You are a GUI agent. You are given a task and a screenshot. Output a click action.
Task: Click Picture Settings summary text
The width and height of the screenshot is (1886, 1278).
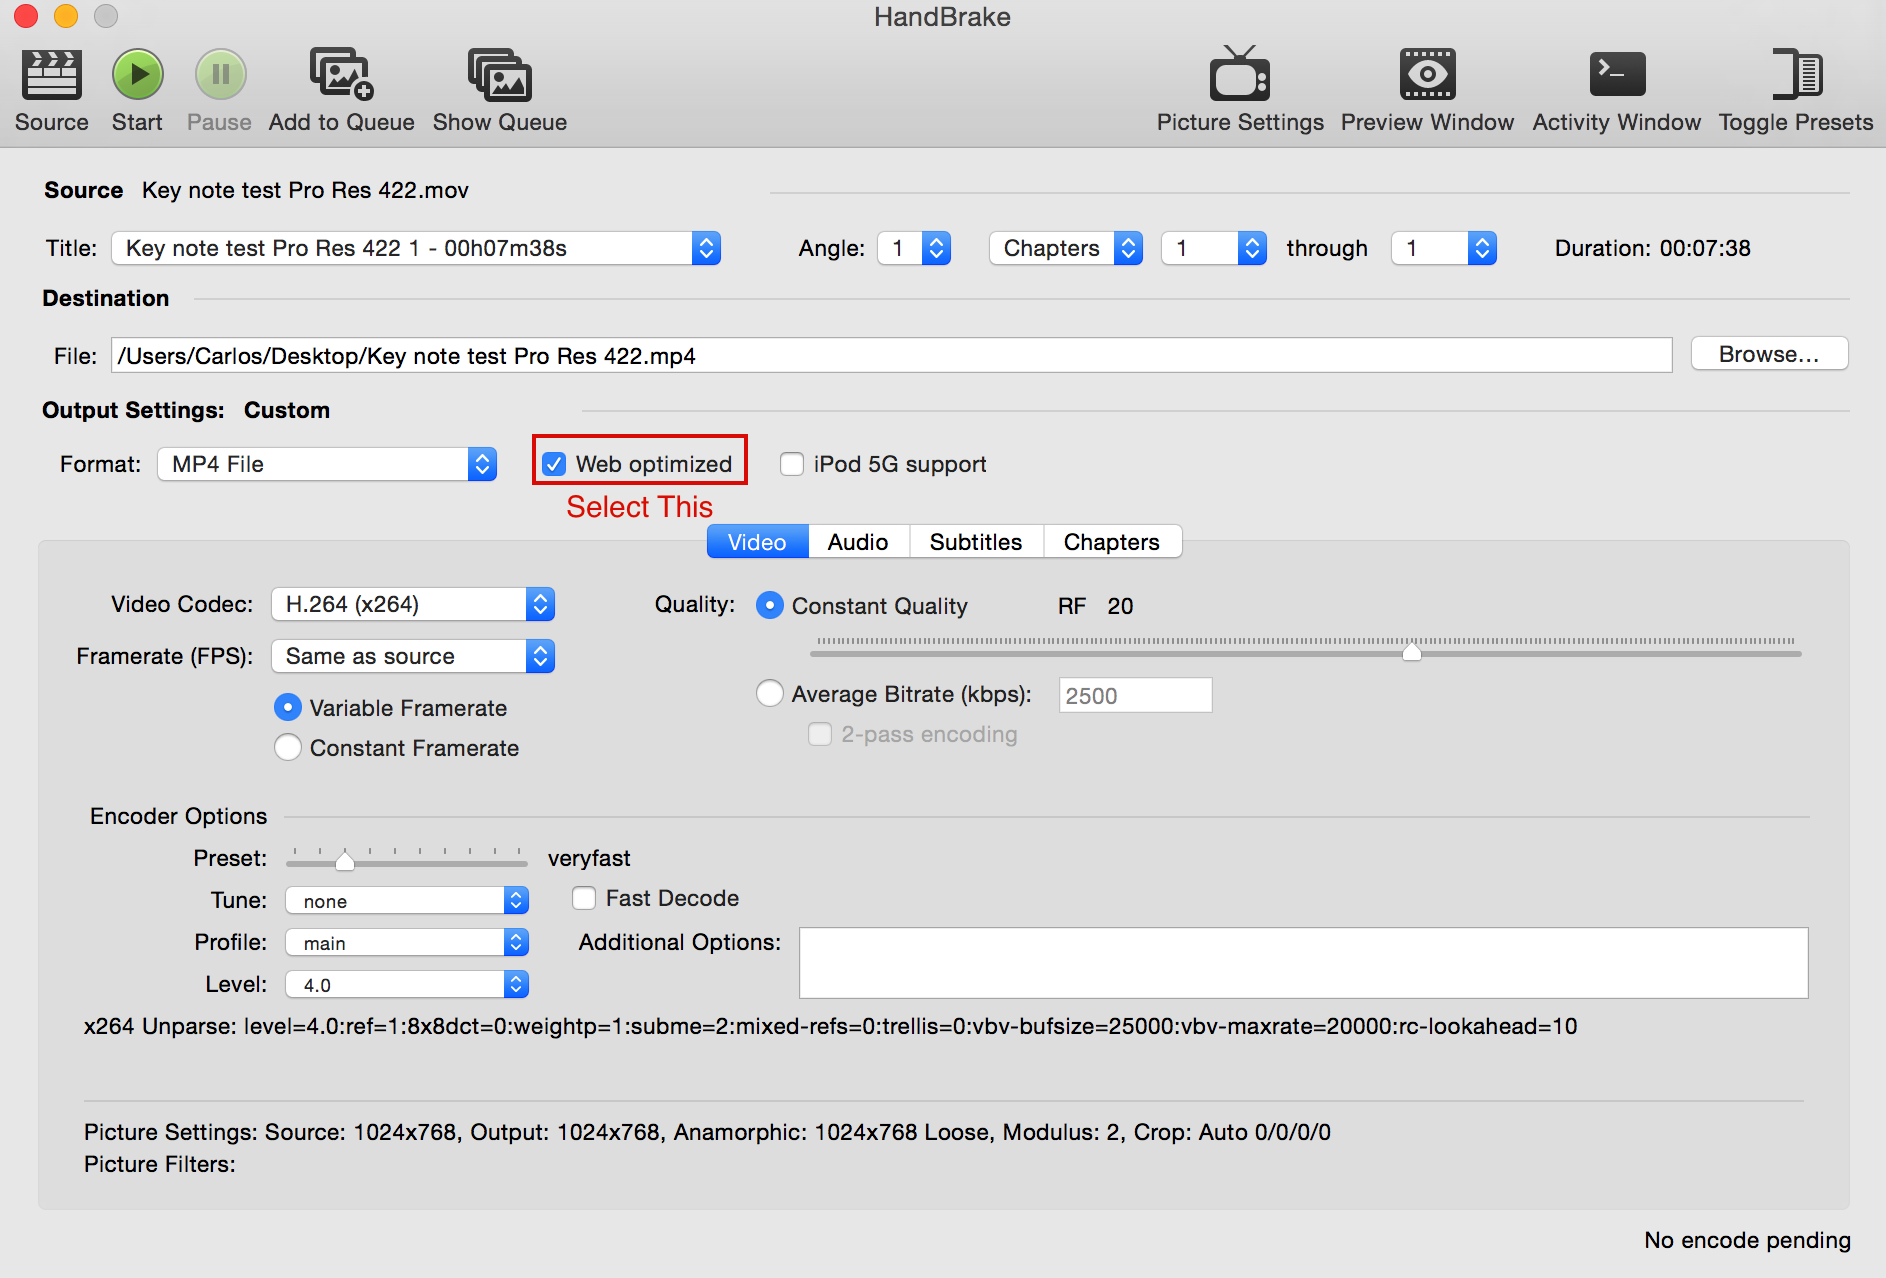(708, 1132)
